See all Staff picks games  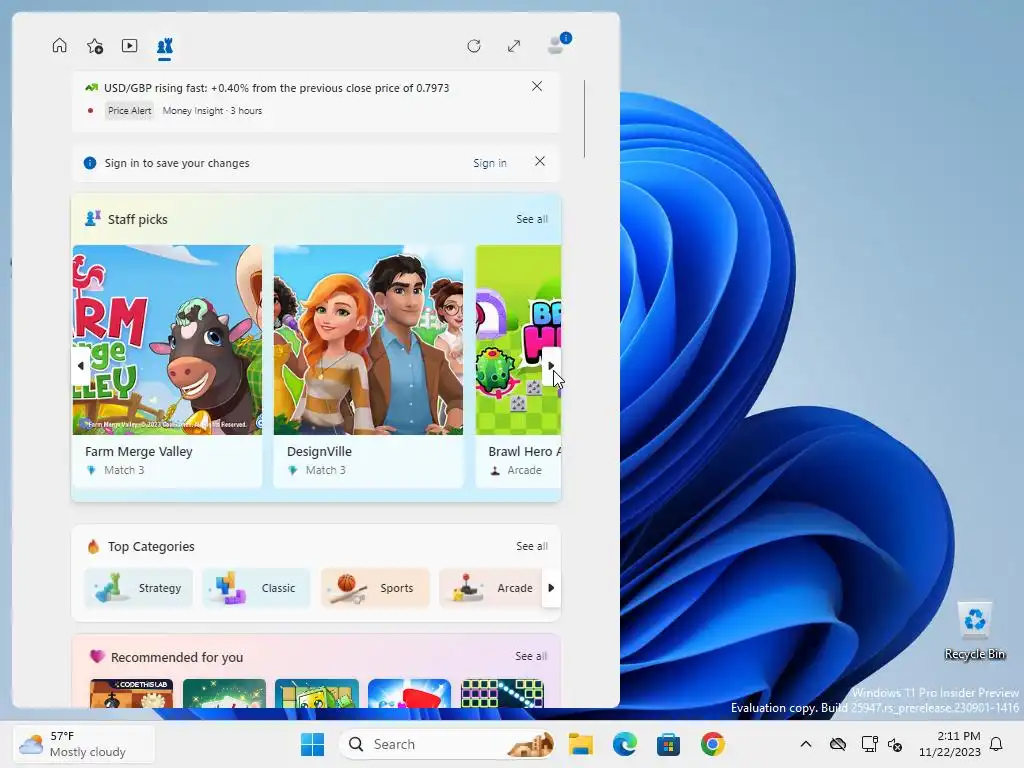pyautogui.click(x=532, y=219)
